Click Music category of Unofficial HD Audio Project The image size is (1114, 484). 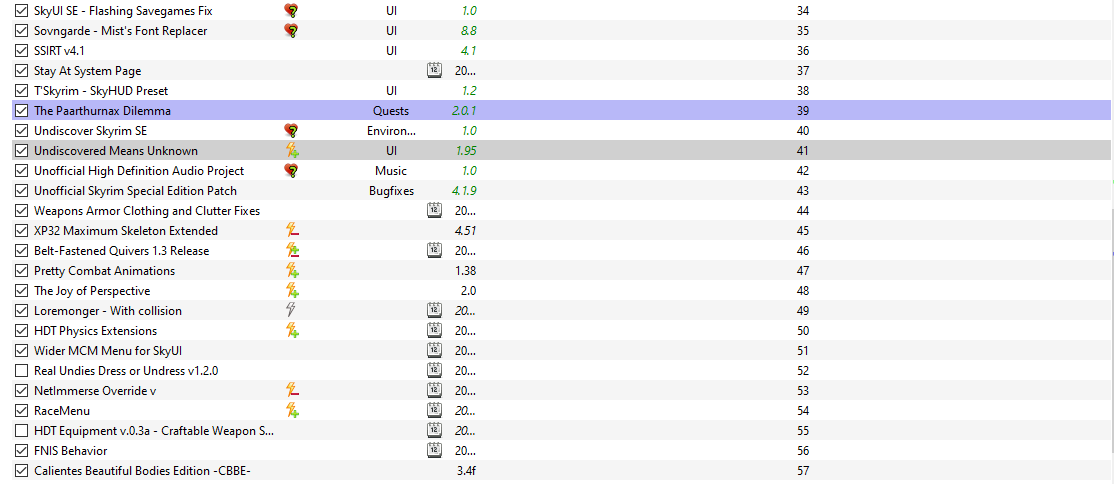[x=391, y=171]
